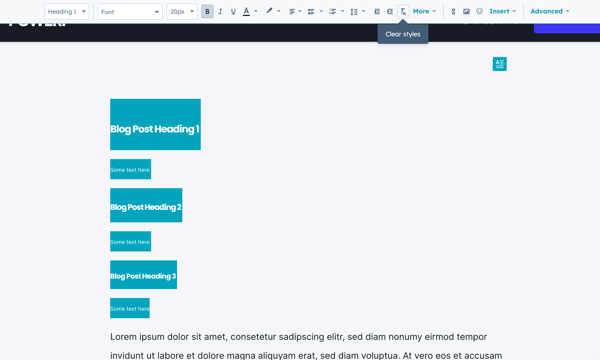Click the highlight brush icon
Screen dimensions: 600x360
[269, 11]
